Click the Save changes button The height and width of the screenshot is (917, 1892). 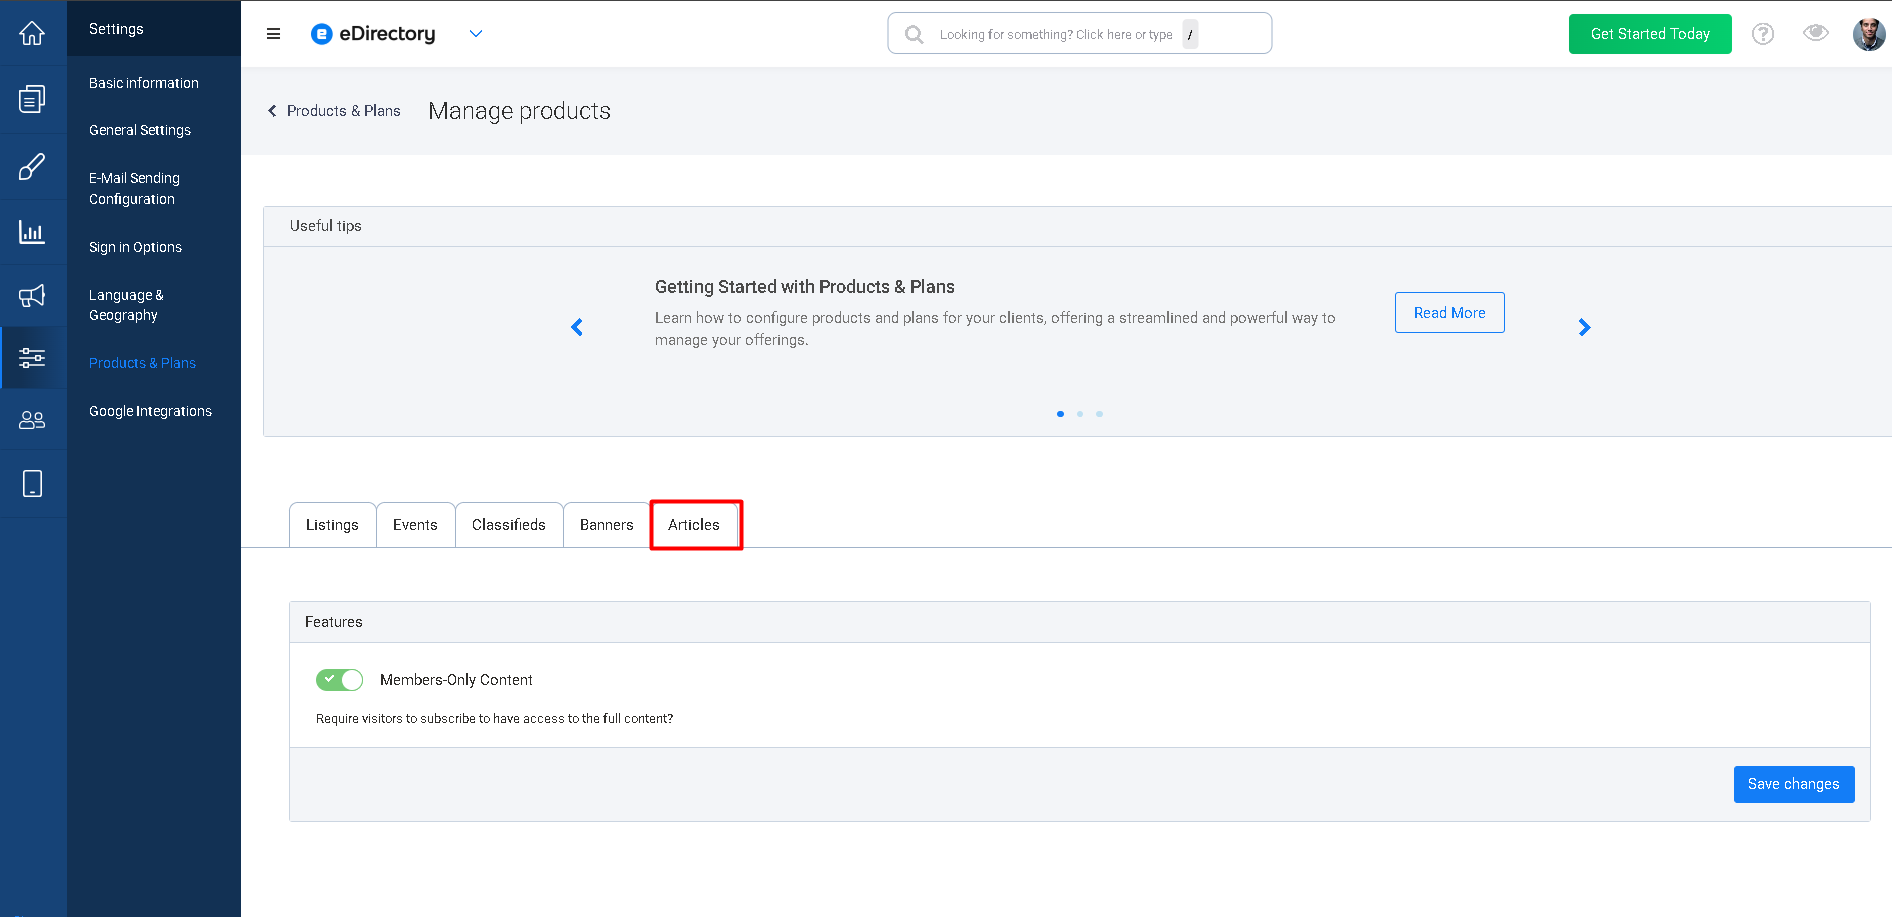[x=1793, y=784]
